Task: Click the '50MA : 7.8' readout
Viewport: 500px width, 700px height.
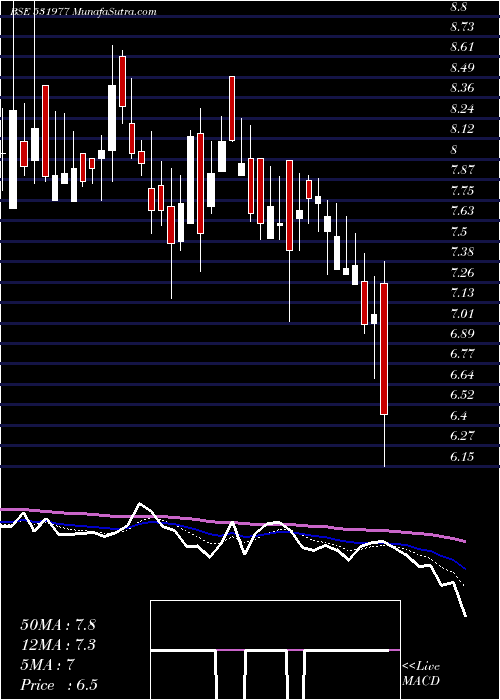Action: click(58, 625)
